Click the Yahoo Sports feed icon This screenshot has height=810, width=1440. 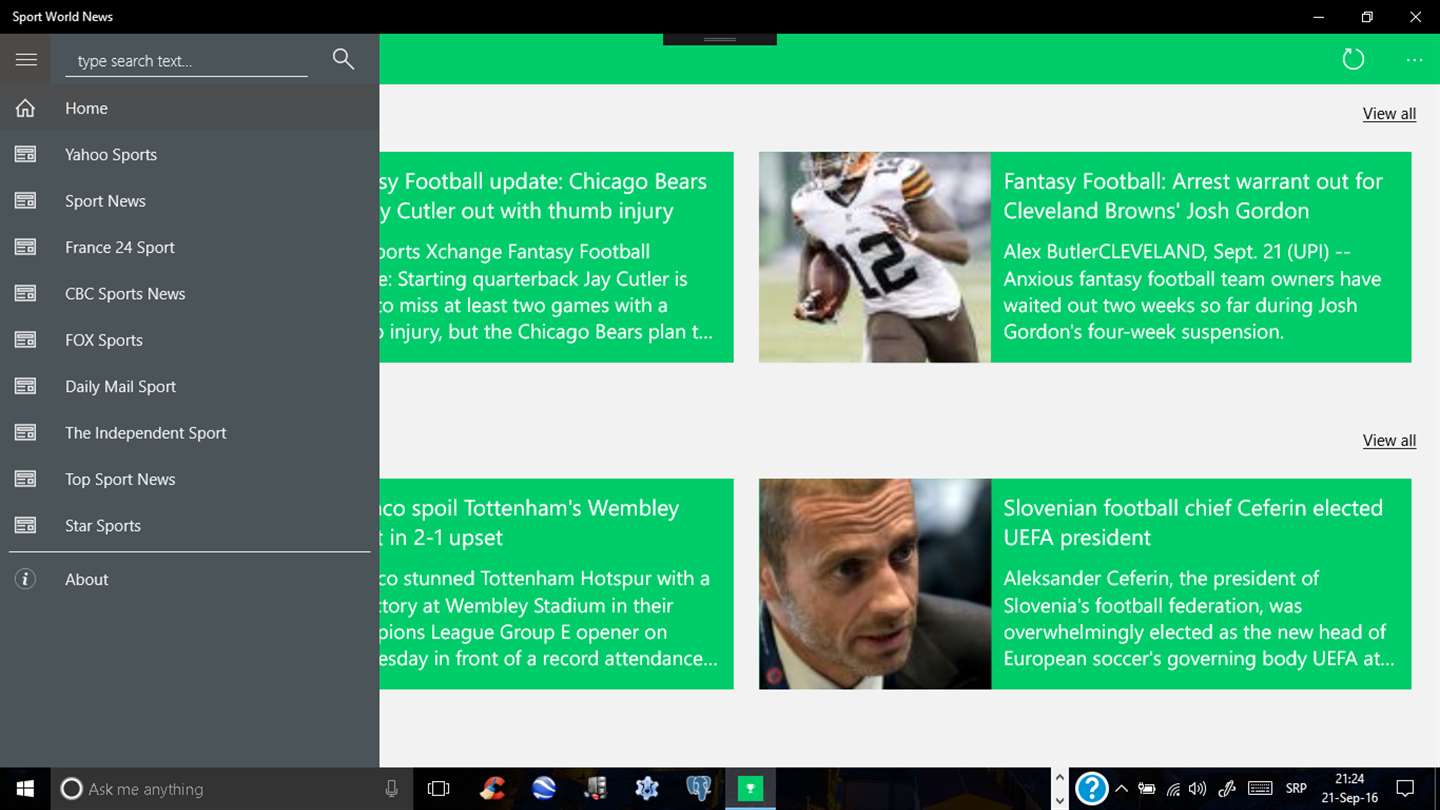(x=25, y=154)
